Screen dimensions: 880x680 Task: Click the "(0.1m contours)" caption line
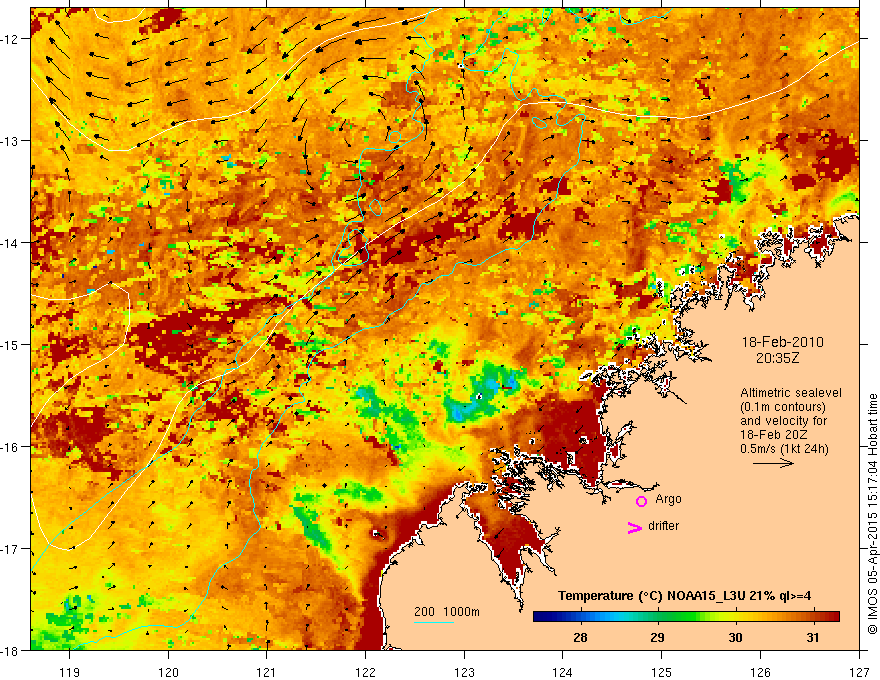(783, 407)
